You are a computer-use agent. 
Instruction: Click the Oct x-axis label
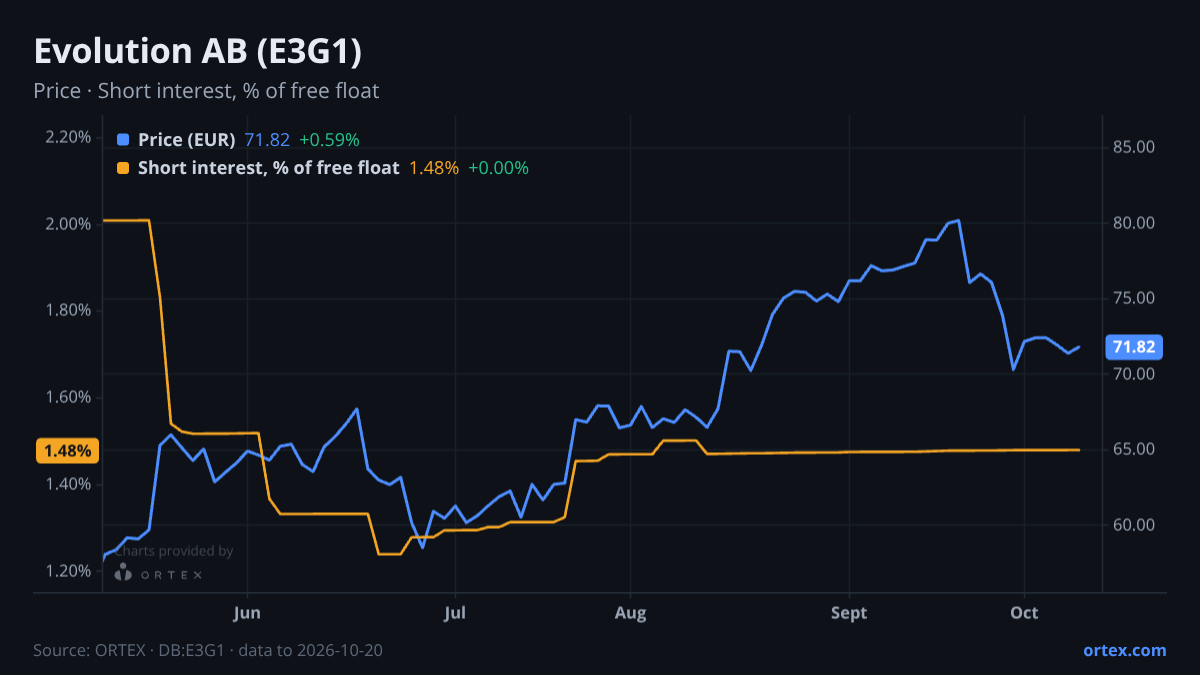point(1023,613)
